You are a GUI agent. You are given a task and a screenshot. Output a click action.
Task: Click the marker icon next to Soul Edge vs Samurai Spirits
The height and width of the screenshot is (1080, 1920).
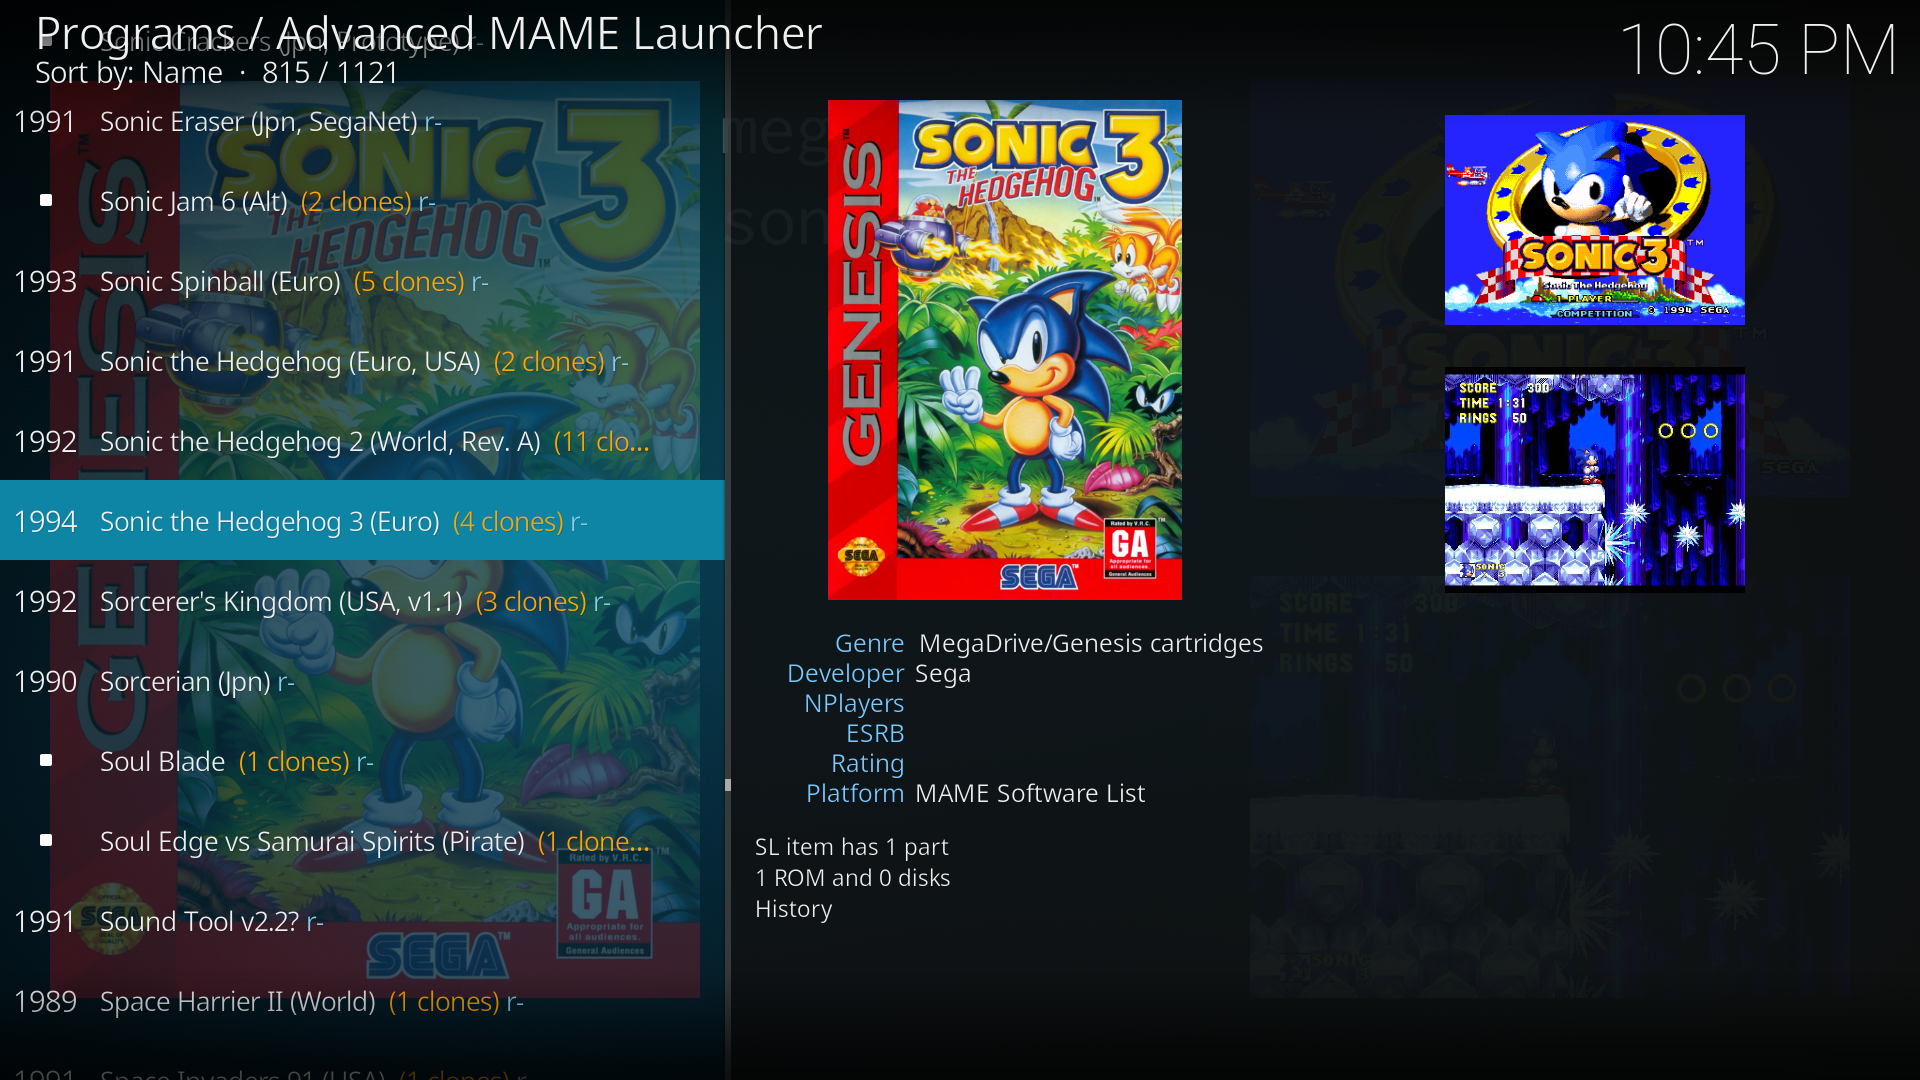[45, 841]
